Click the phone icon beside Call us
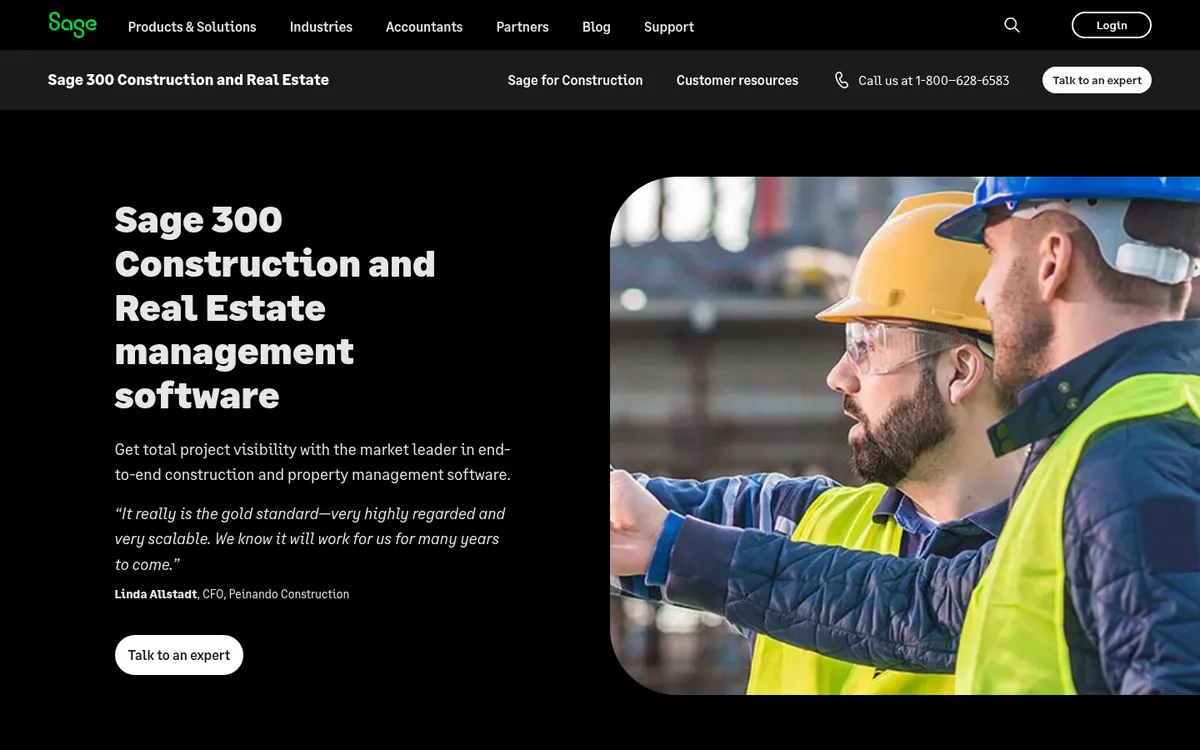The height and width of the screenshot is (750, 1200). pyautogui.click(x=842, y=80)
